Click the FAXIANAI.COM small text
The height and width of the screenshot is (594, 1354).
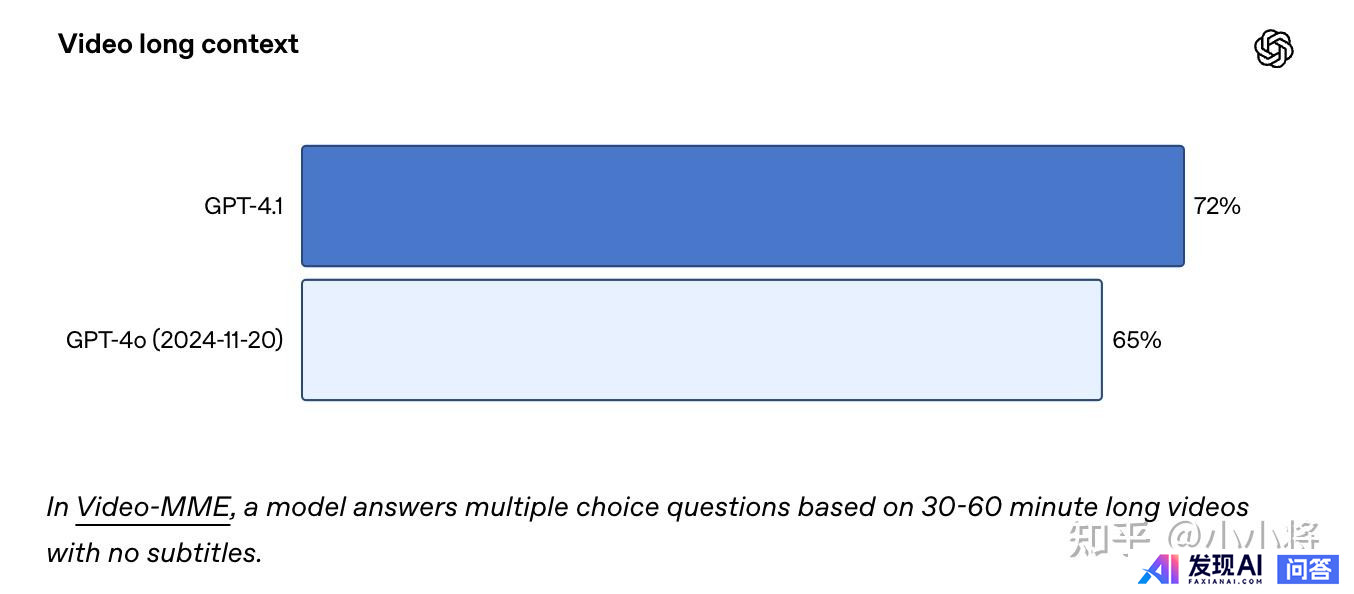[x=1226, y=582]
